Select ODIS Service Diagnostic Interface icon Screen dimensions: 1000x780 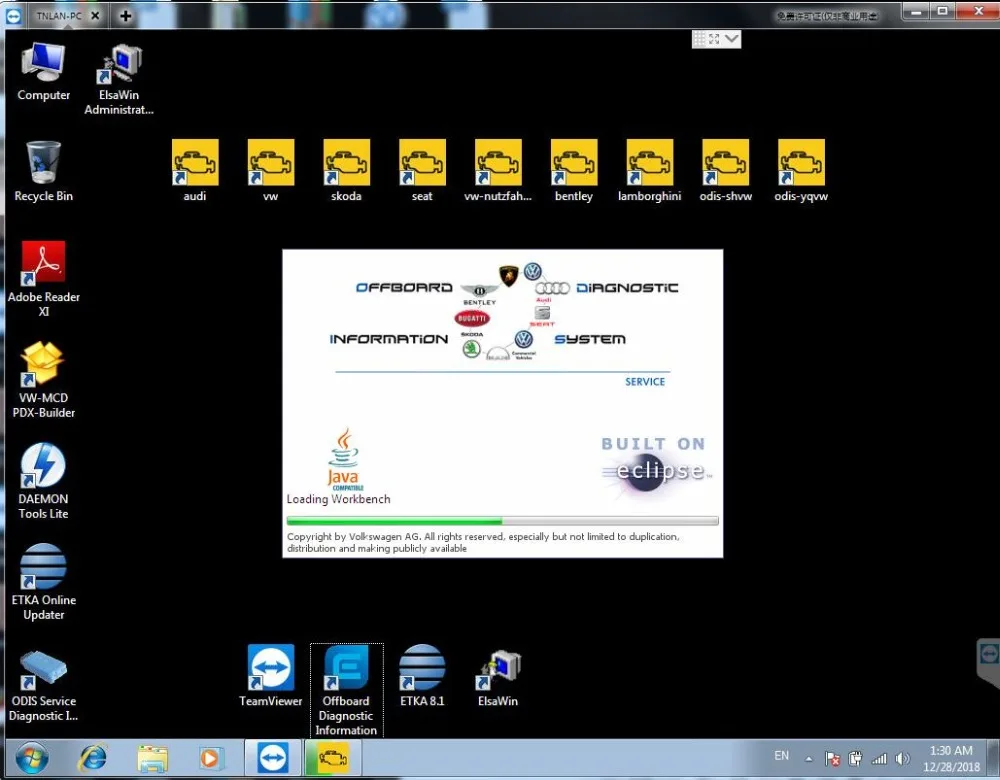43,686
